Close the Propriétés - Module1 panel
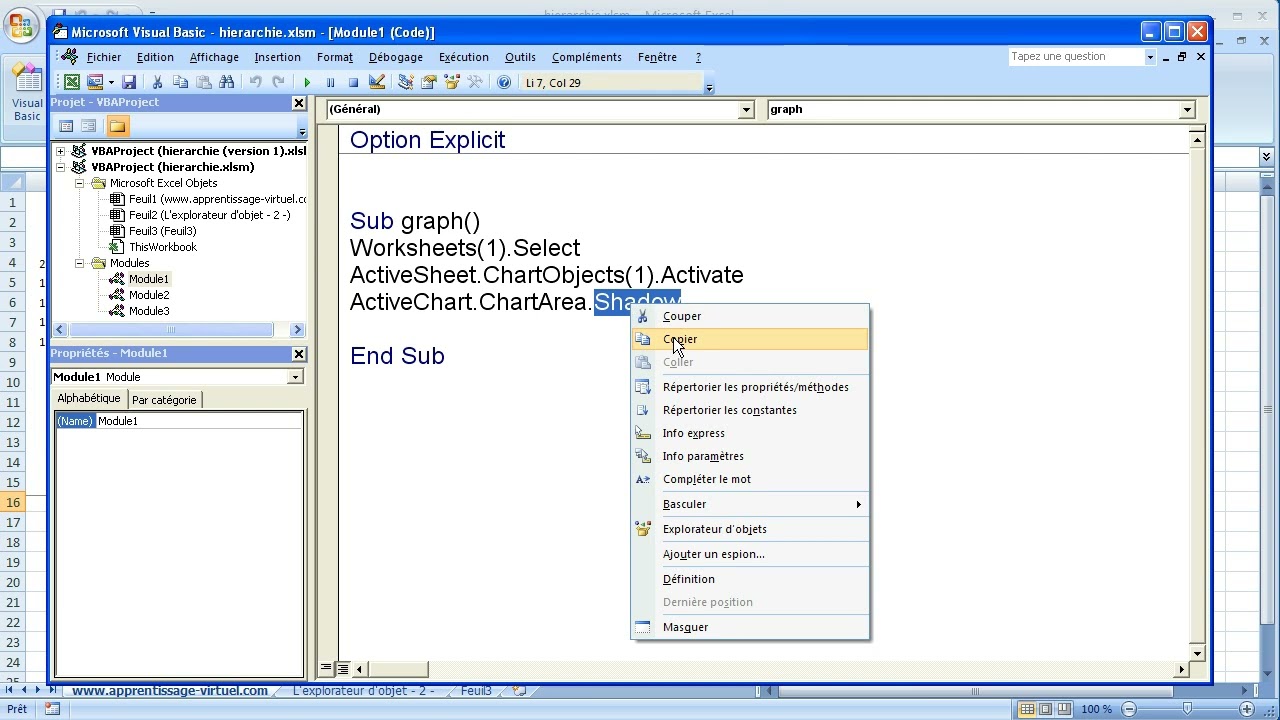The height and width of the screenshot is (720, 1280). point(298,354)
